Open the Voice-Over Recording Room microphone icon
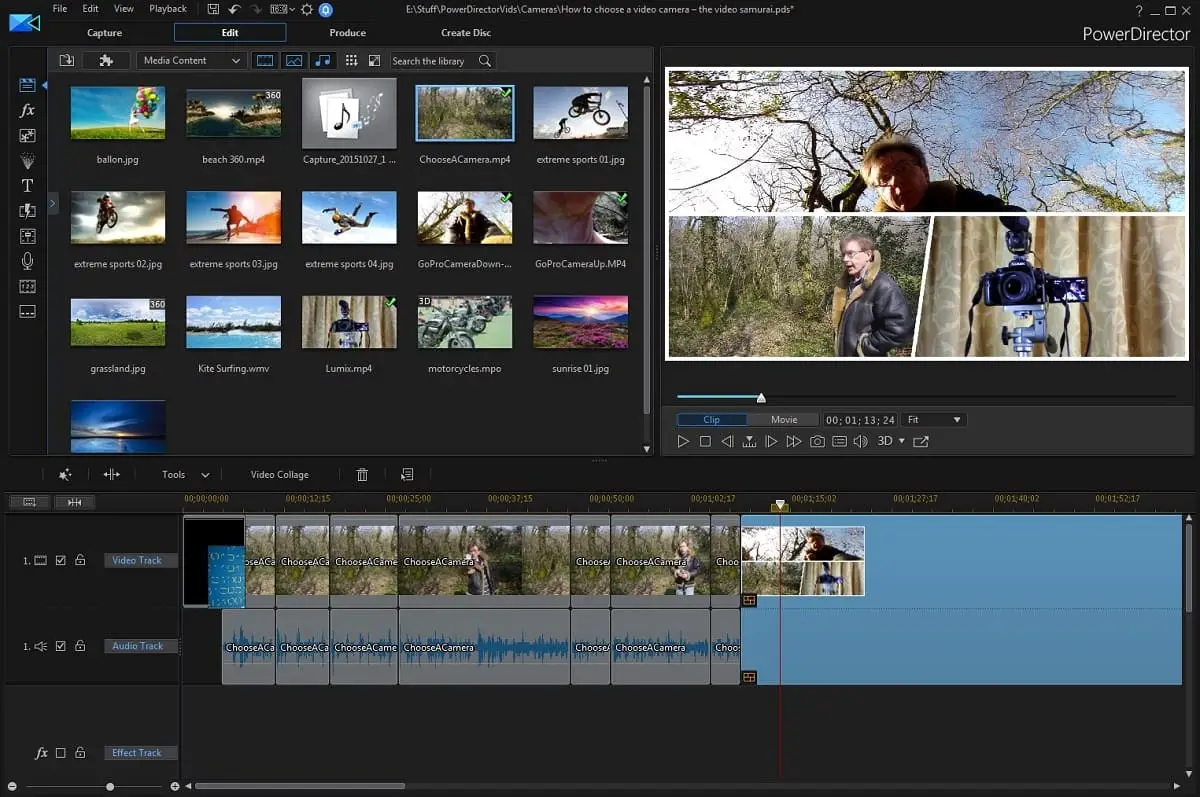This screenshot has width=1200, height=797. point(27,261)
